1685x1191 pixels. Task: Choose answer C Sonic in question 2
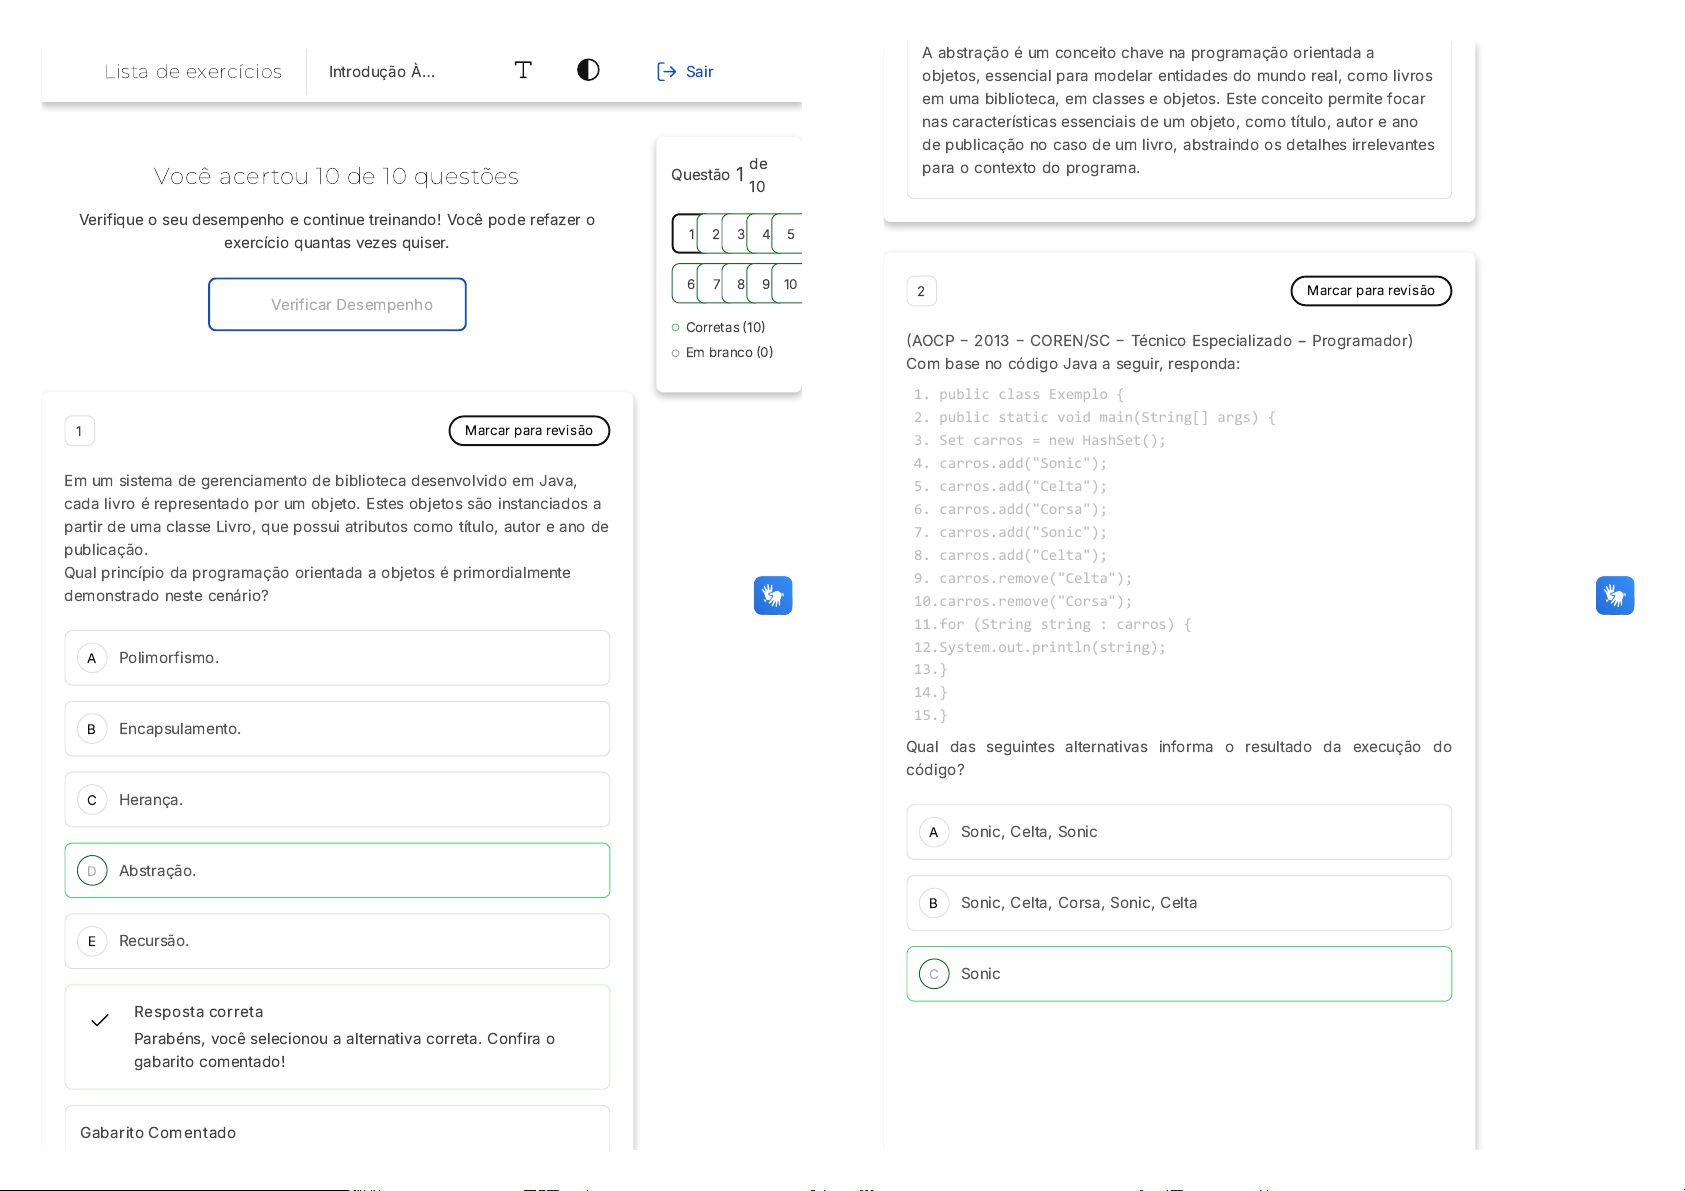pyautogui.click(x=1178, y=974)
